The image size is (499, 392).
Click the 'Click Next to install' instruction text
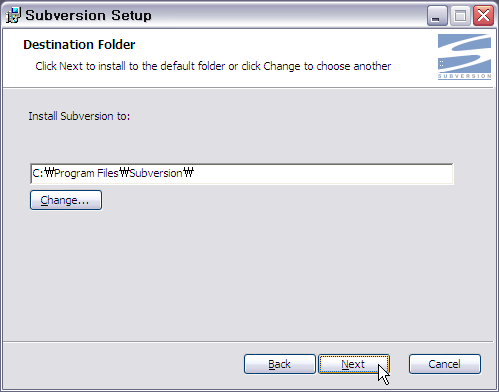coord(213,66)
